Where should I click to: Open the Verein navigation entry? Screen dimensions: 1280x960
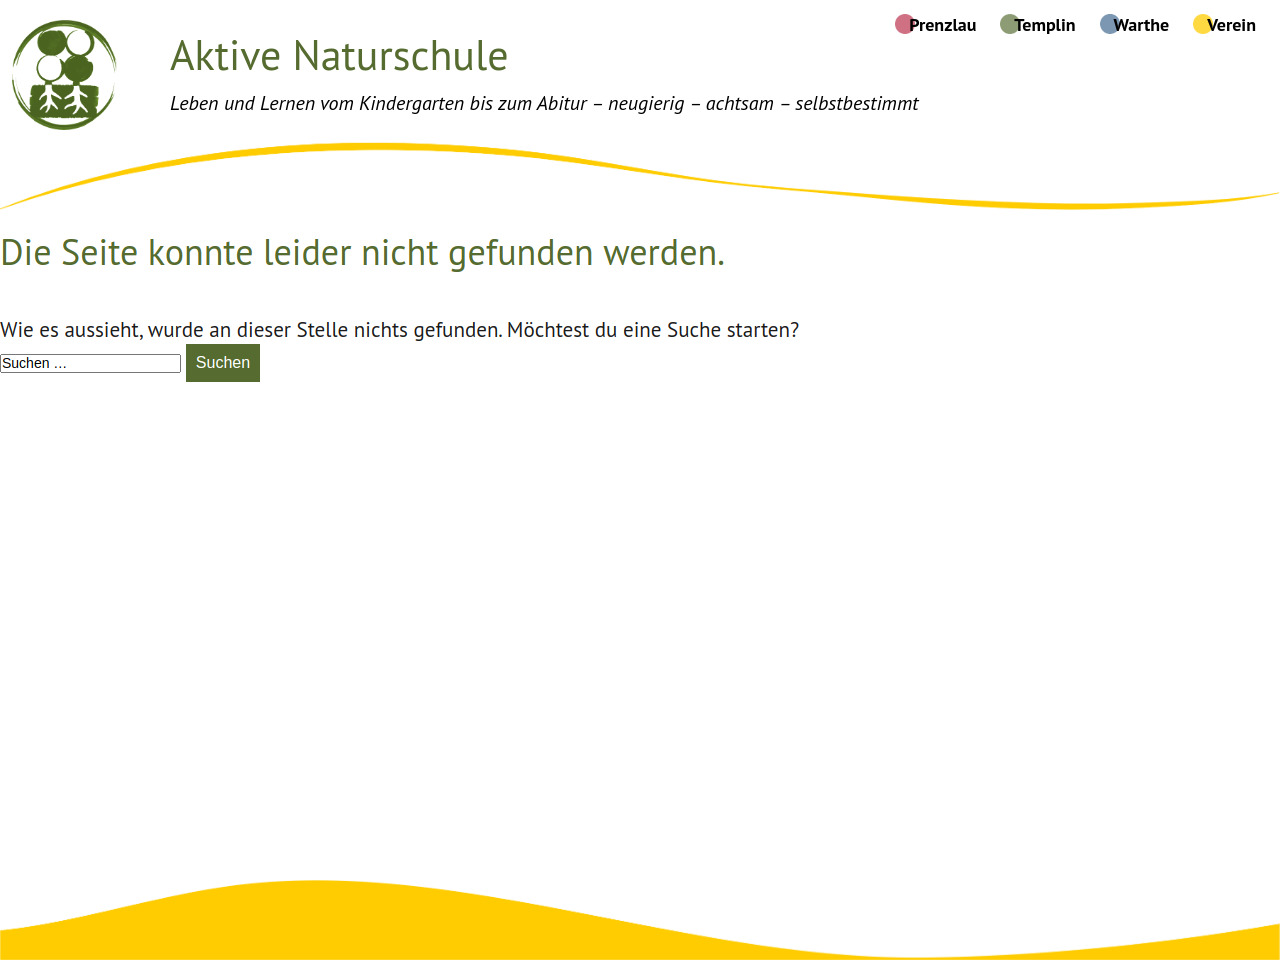(1231, 25)
